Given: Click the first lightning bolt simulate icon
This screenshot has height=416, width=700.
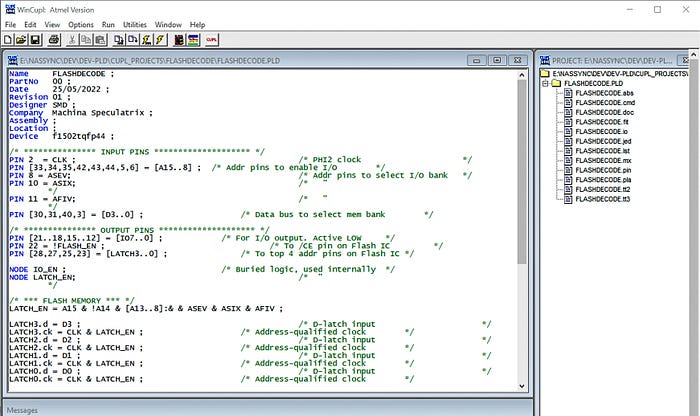Looking at the screenshot, I should (x=146, y=40).
